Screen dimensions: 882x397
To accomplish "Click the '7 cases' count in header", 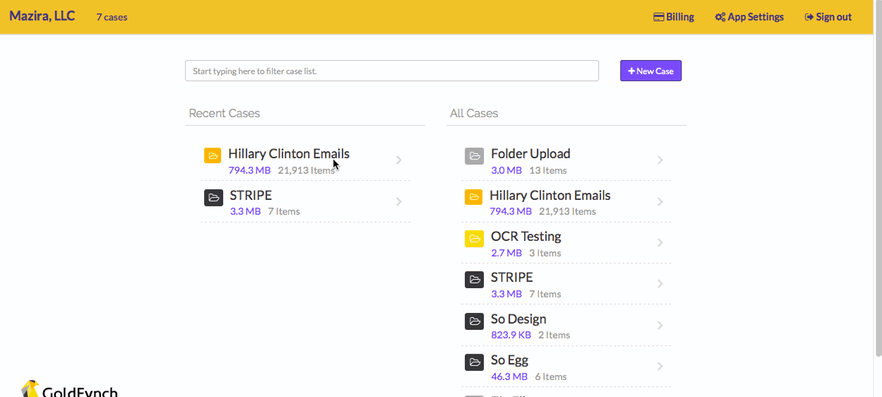I will click(111, 17).
